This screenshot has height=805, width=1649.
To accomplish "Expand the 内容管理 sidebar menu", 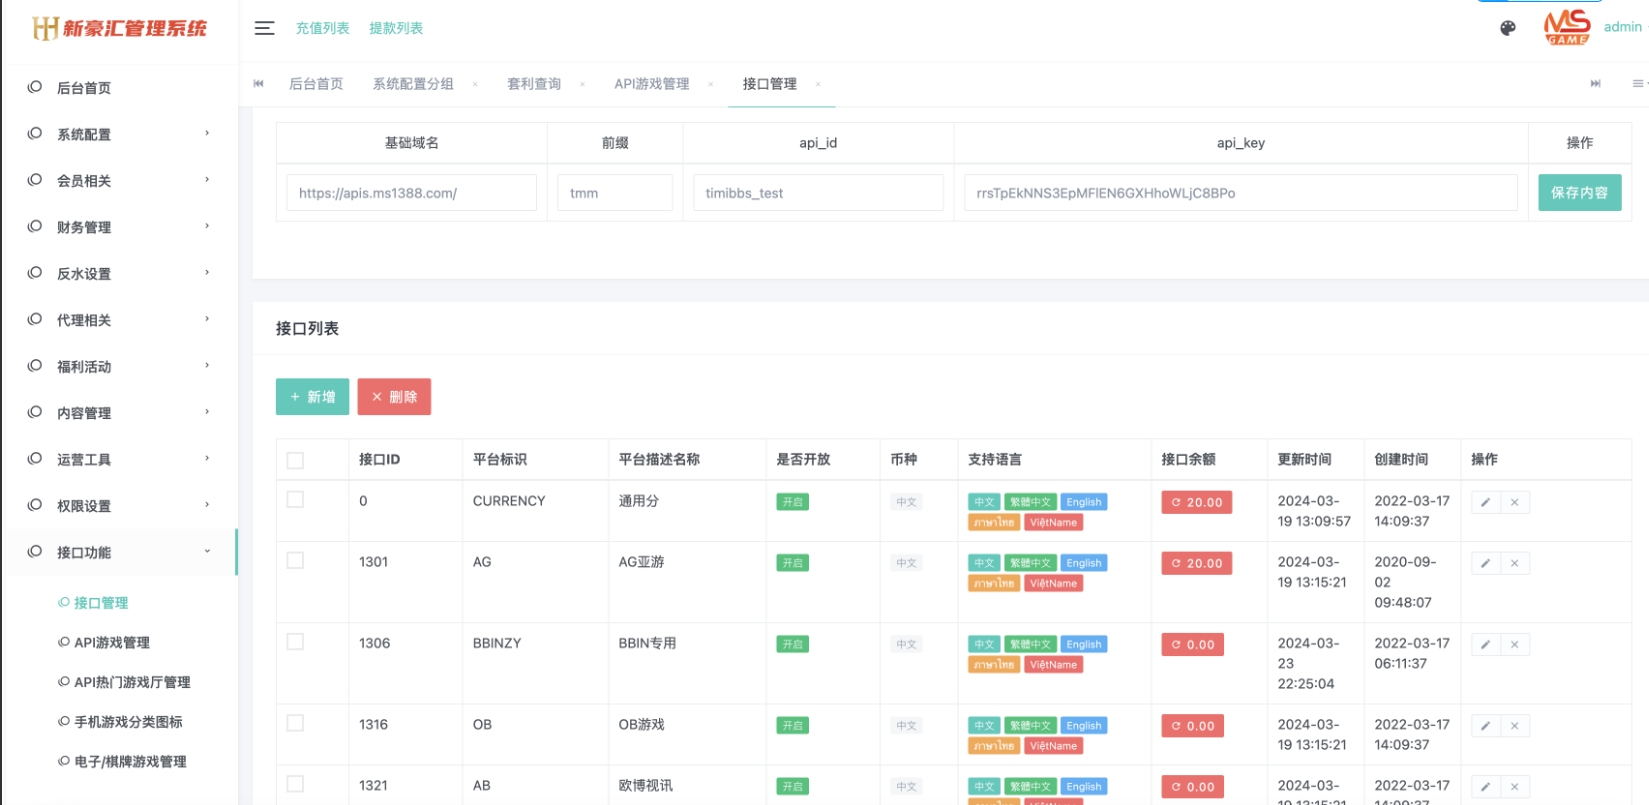I will pos(119,413).
